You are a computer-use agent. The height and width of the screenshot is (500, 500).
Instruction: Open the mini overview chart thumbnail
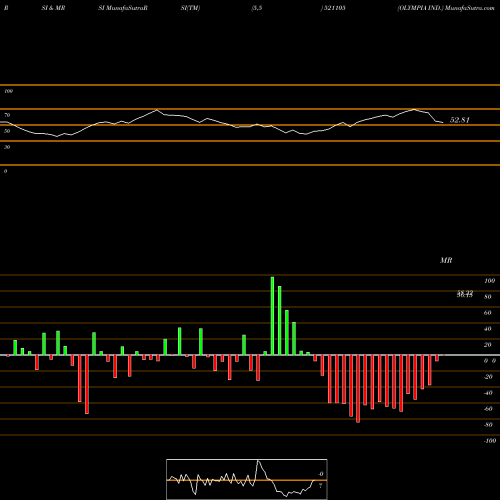247,479
